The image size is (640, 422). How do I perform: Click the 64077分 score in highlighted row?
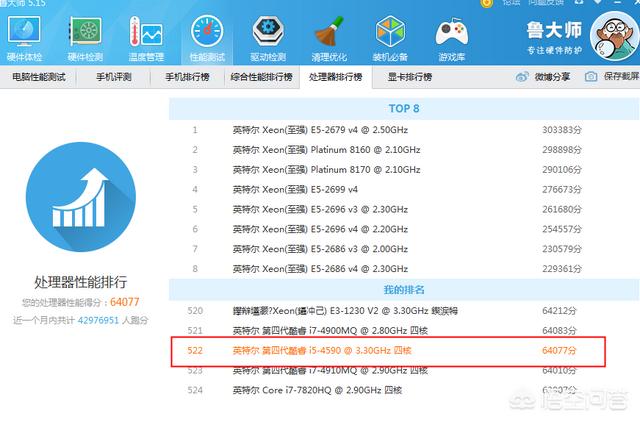pos(559,350)
